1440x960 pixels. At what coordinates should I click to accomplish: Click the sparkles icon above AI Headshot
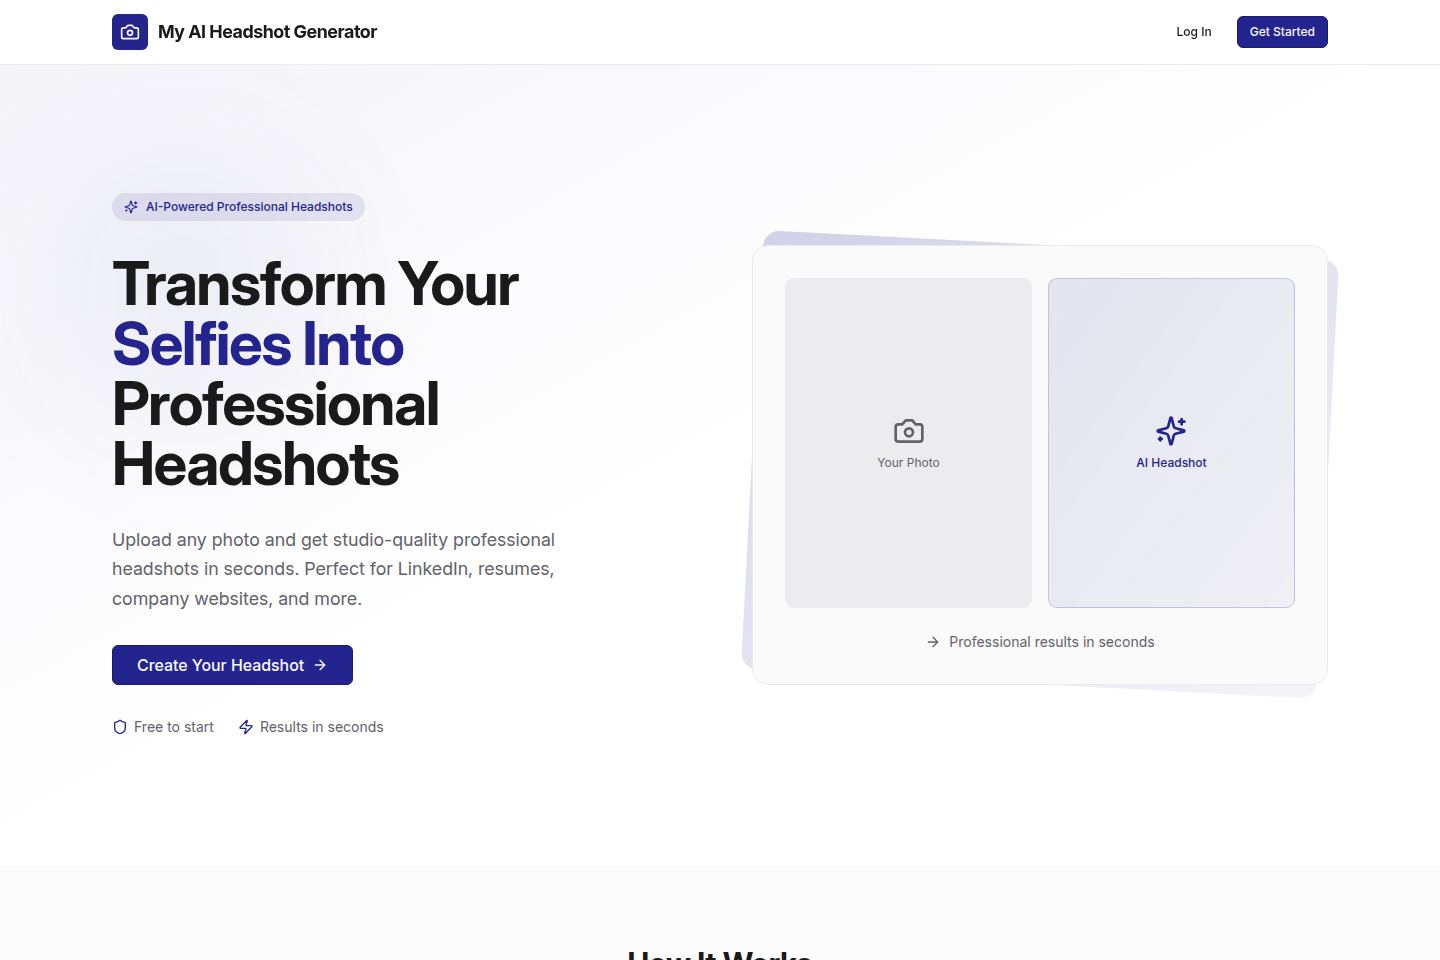[1171, 431]
